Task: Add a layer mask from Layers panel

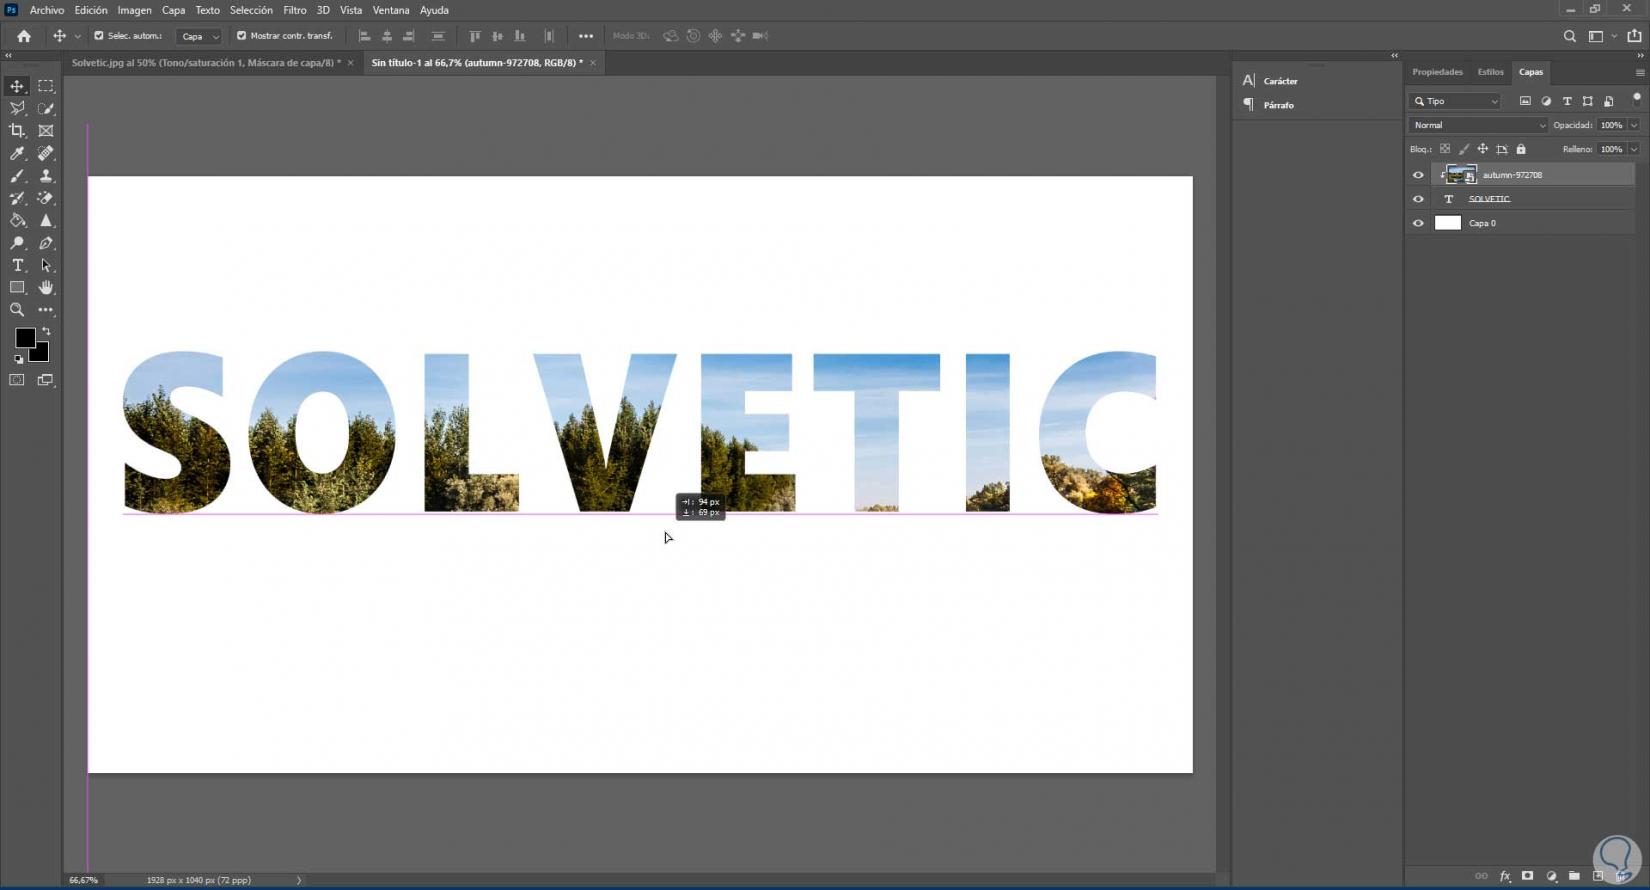Action: click(1527, 876)
